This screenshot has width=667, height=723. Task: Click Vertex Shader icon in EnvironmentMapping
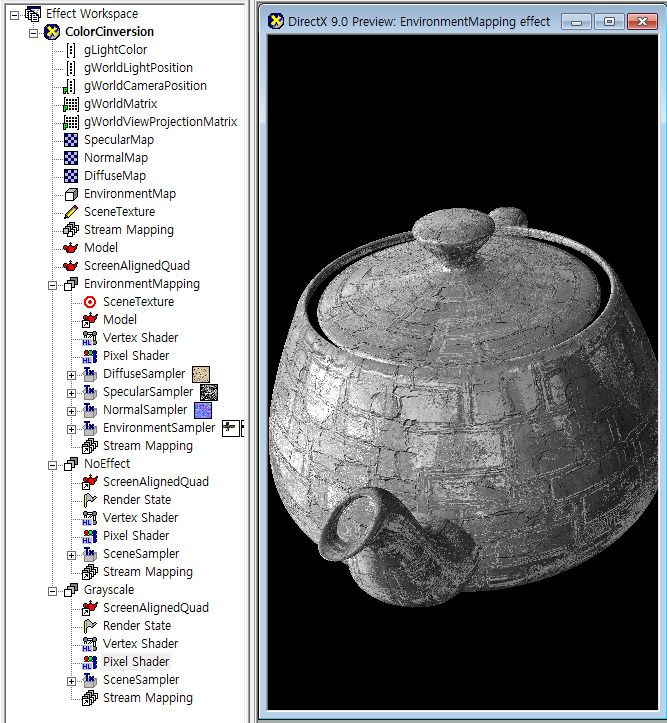tap(90, 338)
